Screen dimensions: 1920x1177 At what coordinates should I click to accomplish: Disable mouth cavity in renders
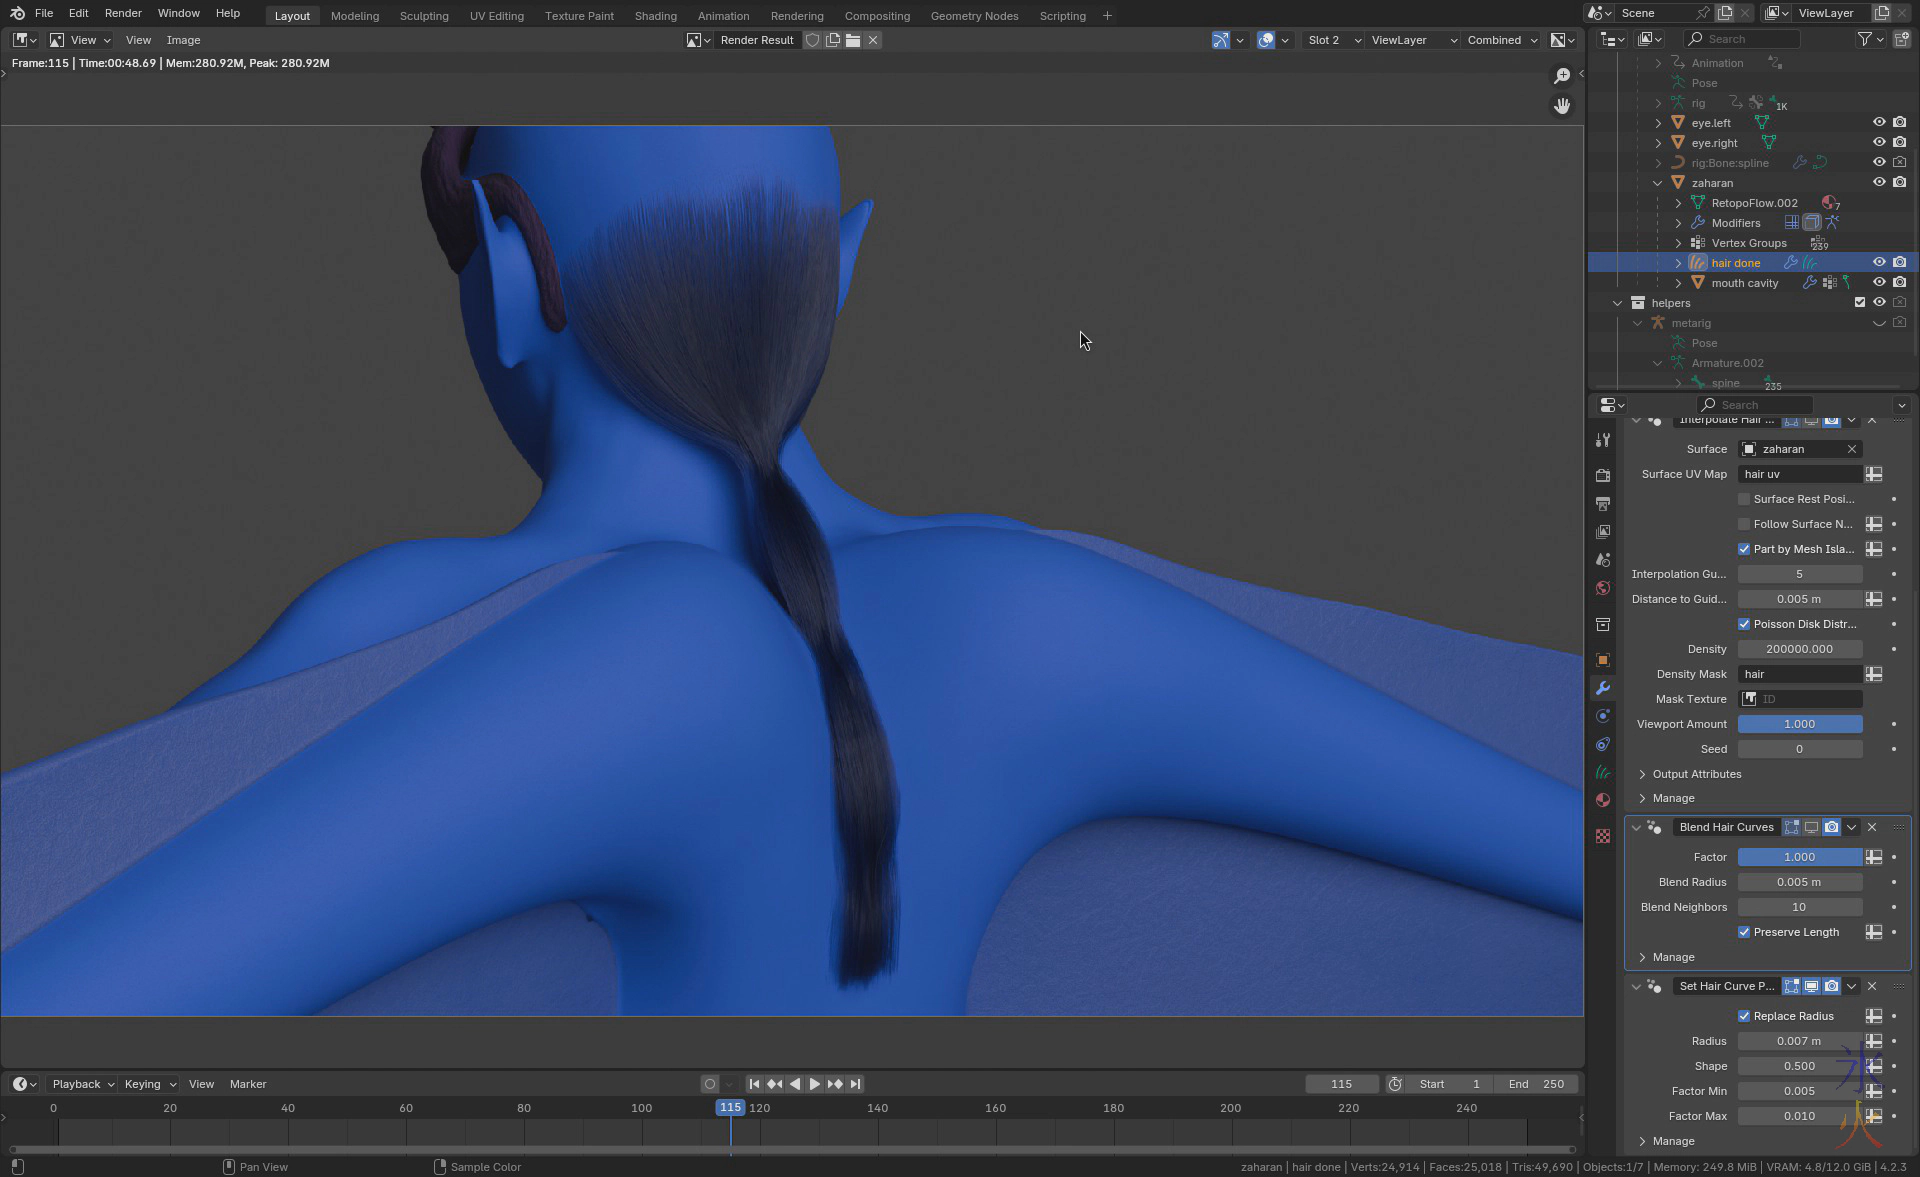(1899, 283)
